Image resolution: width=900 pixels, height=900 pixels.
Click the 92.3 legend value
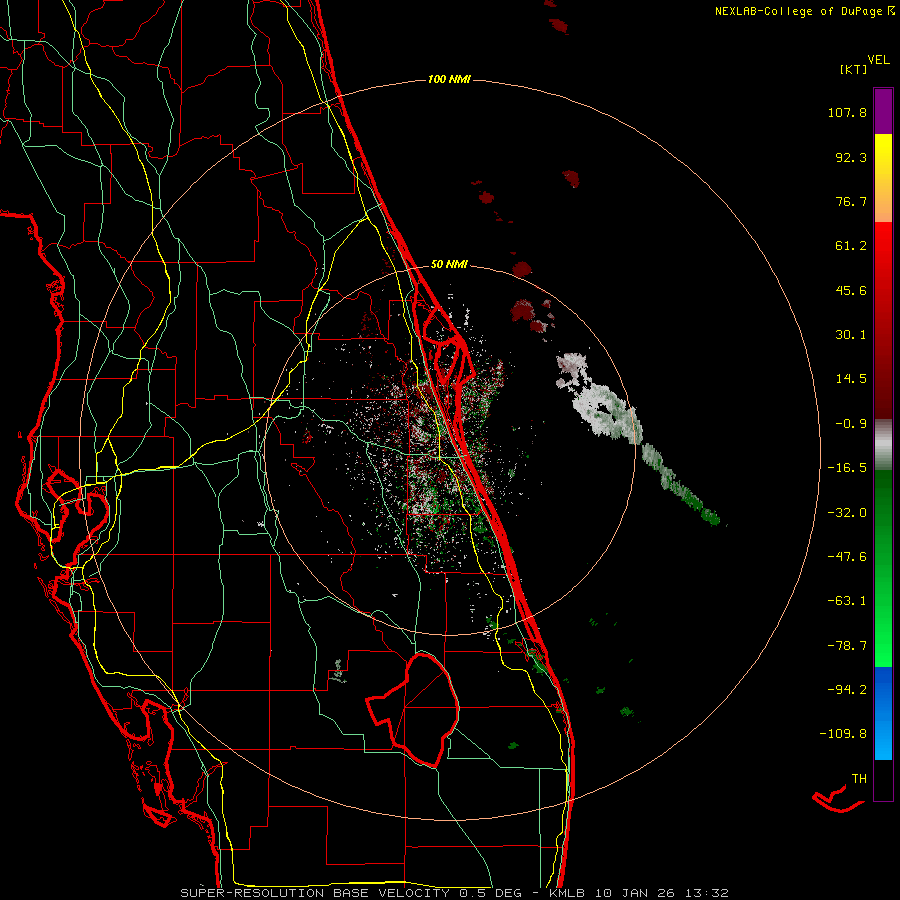point(851,157)
